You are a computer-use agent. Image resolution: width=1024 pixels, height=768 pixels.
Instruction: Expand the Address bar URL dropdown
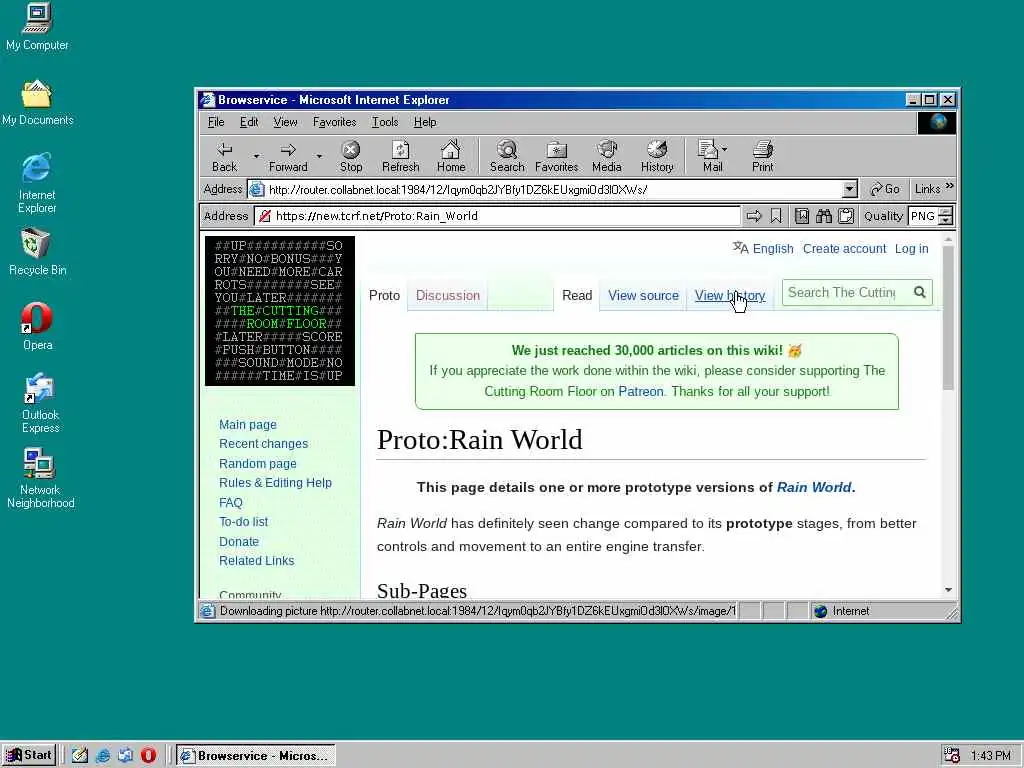click(849, 189)
